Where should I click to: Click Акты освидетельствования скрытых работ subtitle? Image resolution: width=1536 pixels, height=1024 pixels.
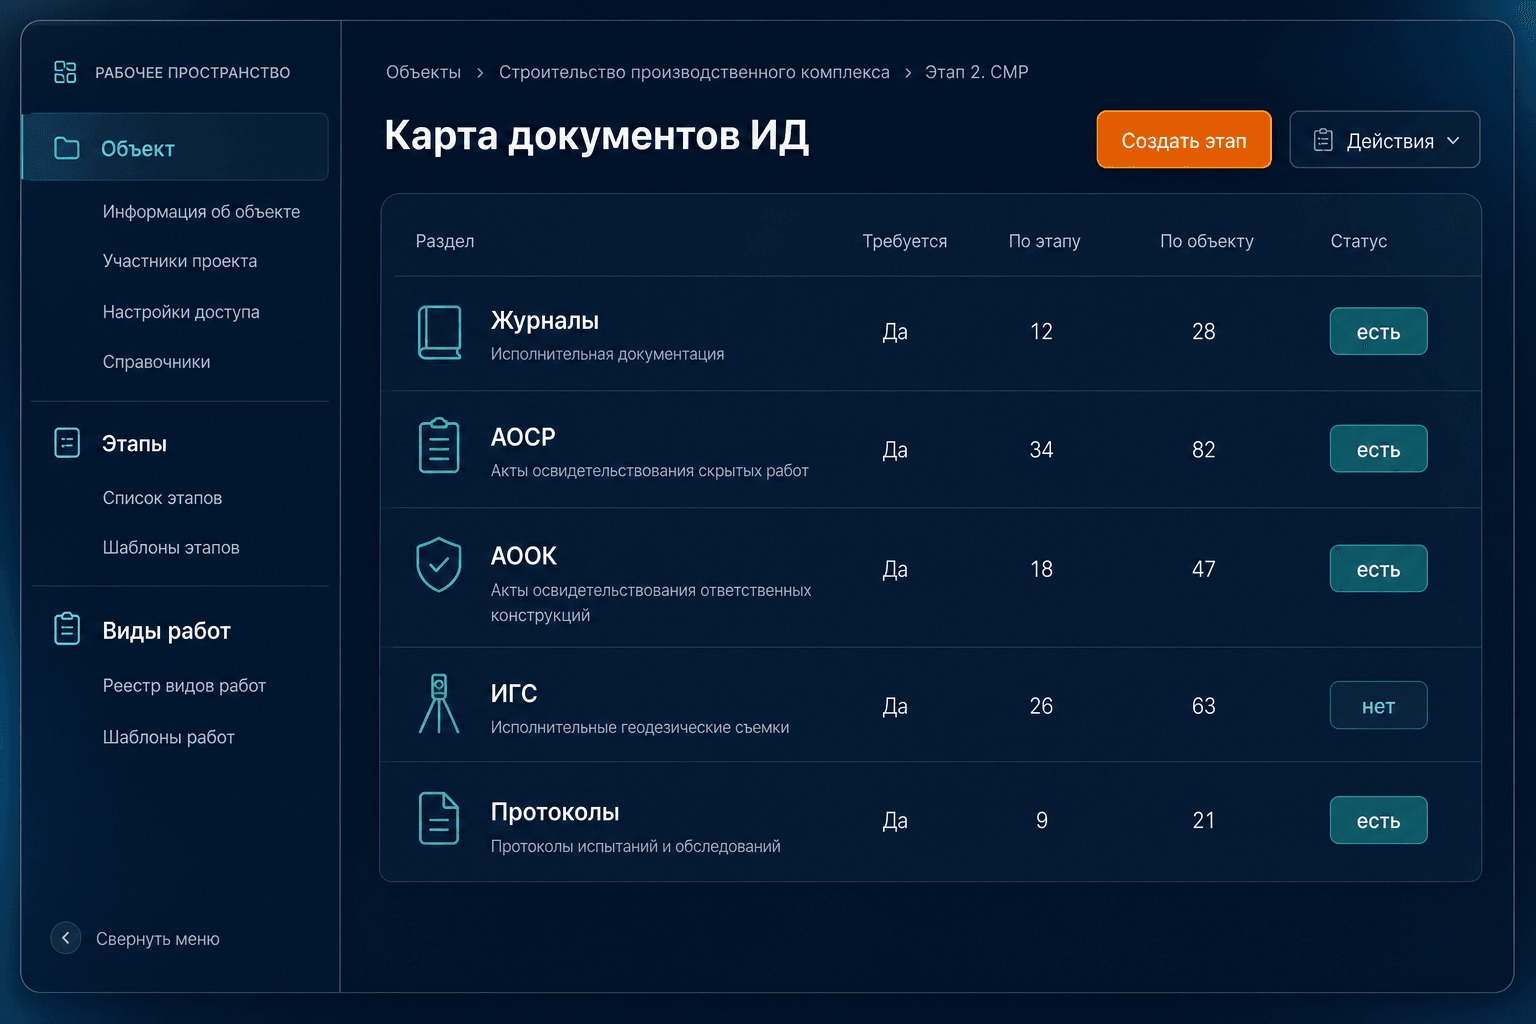click(x=649, y=471)
